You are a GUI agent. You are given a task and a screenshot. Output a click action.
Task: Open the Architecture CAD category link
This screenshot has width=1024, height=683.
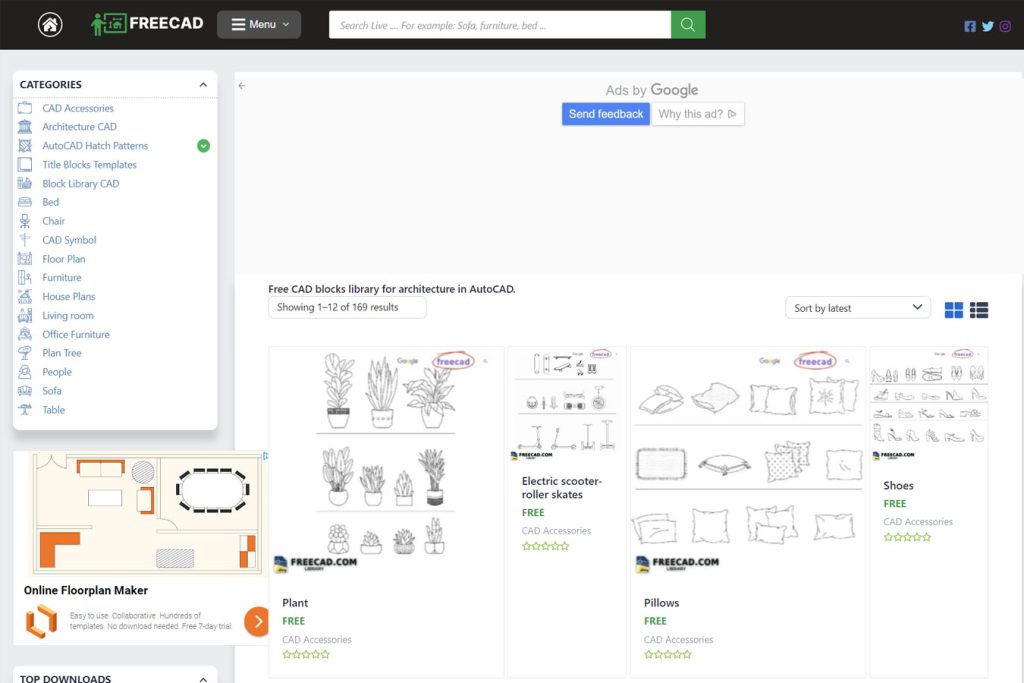(80, 127)
